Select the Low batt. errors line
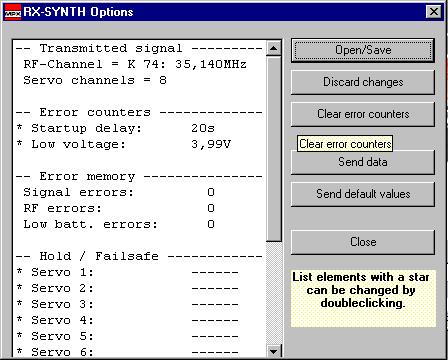Viewport: 448px width, 360px height. click(140, 224)
